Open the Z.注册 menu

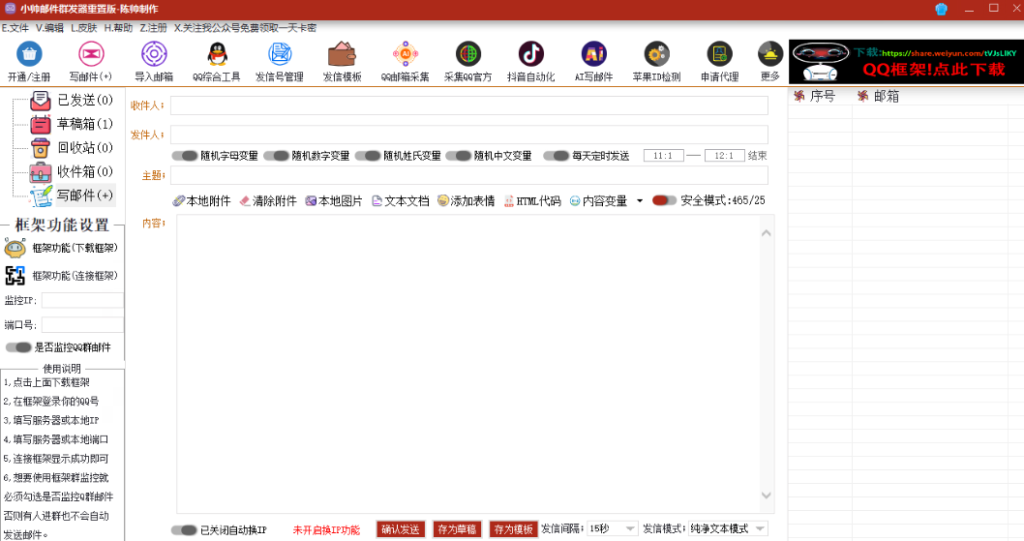[153, 28]
